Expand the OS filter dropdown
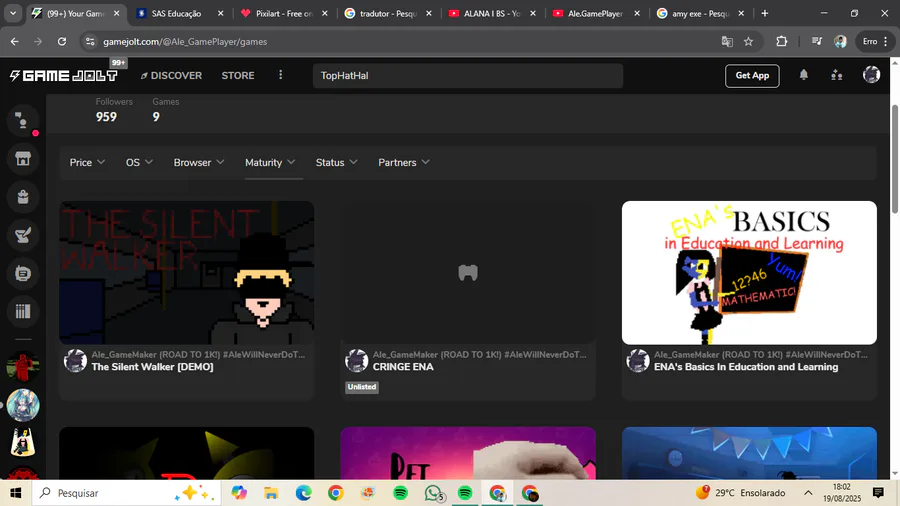The height and width of the screenshot is (506, 900). click(x=139, y=162)
